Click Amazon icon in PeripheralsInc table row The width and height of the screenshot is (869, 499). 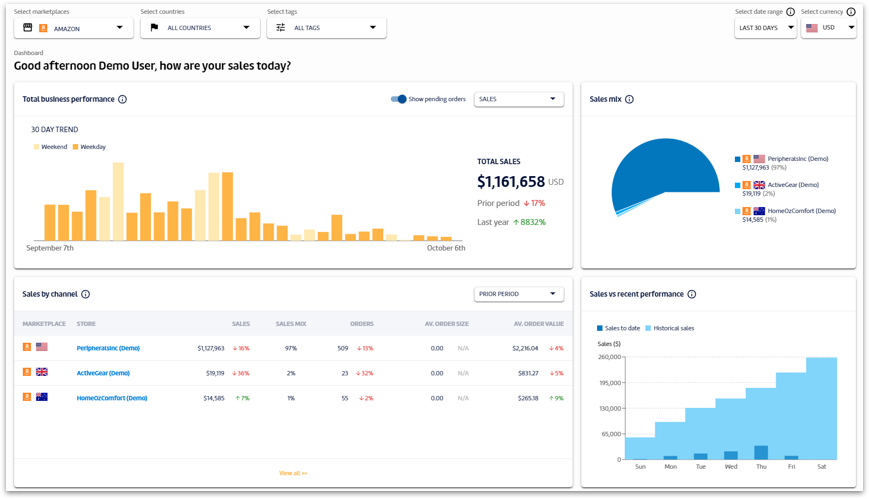pyautogui.click(x=27, y=347)
